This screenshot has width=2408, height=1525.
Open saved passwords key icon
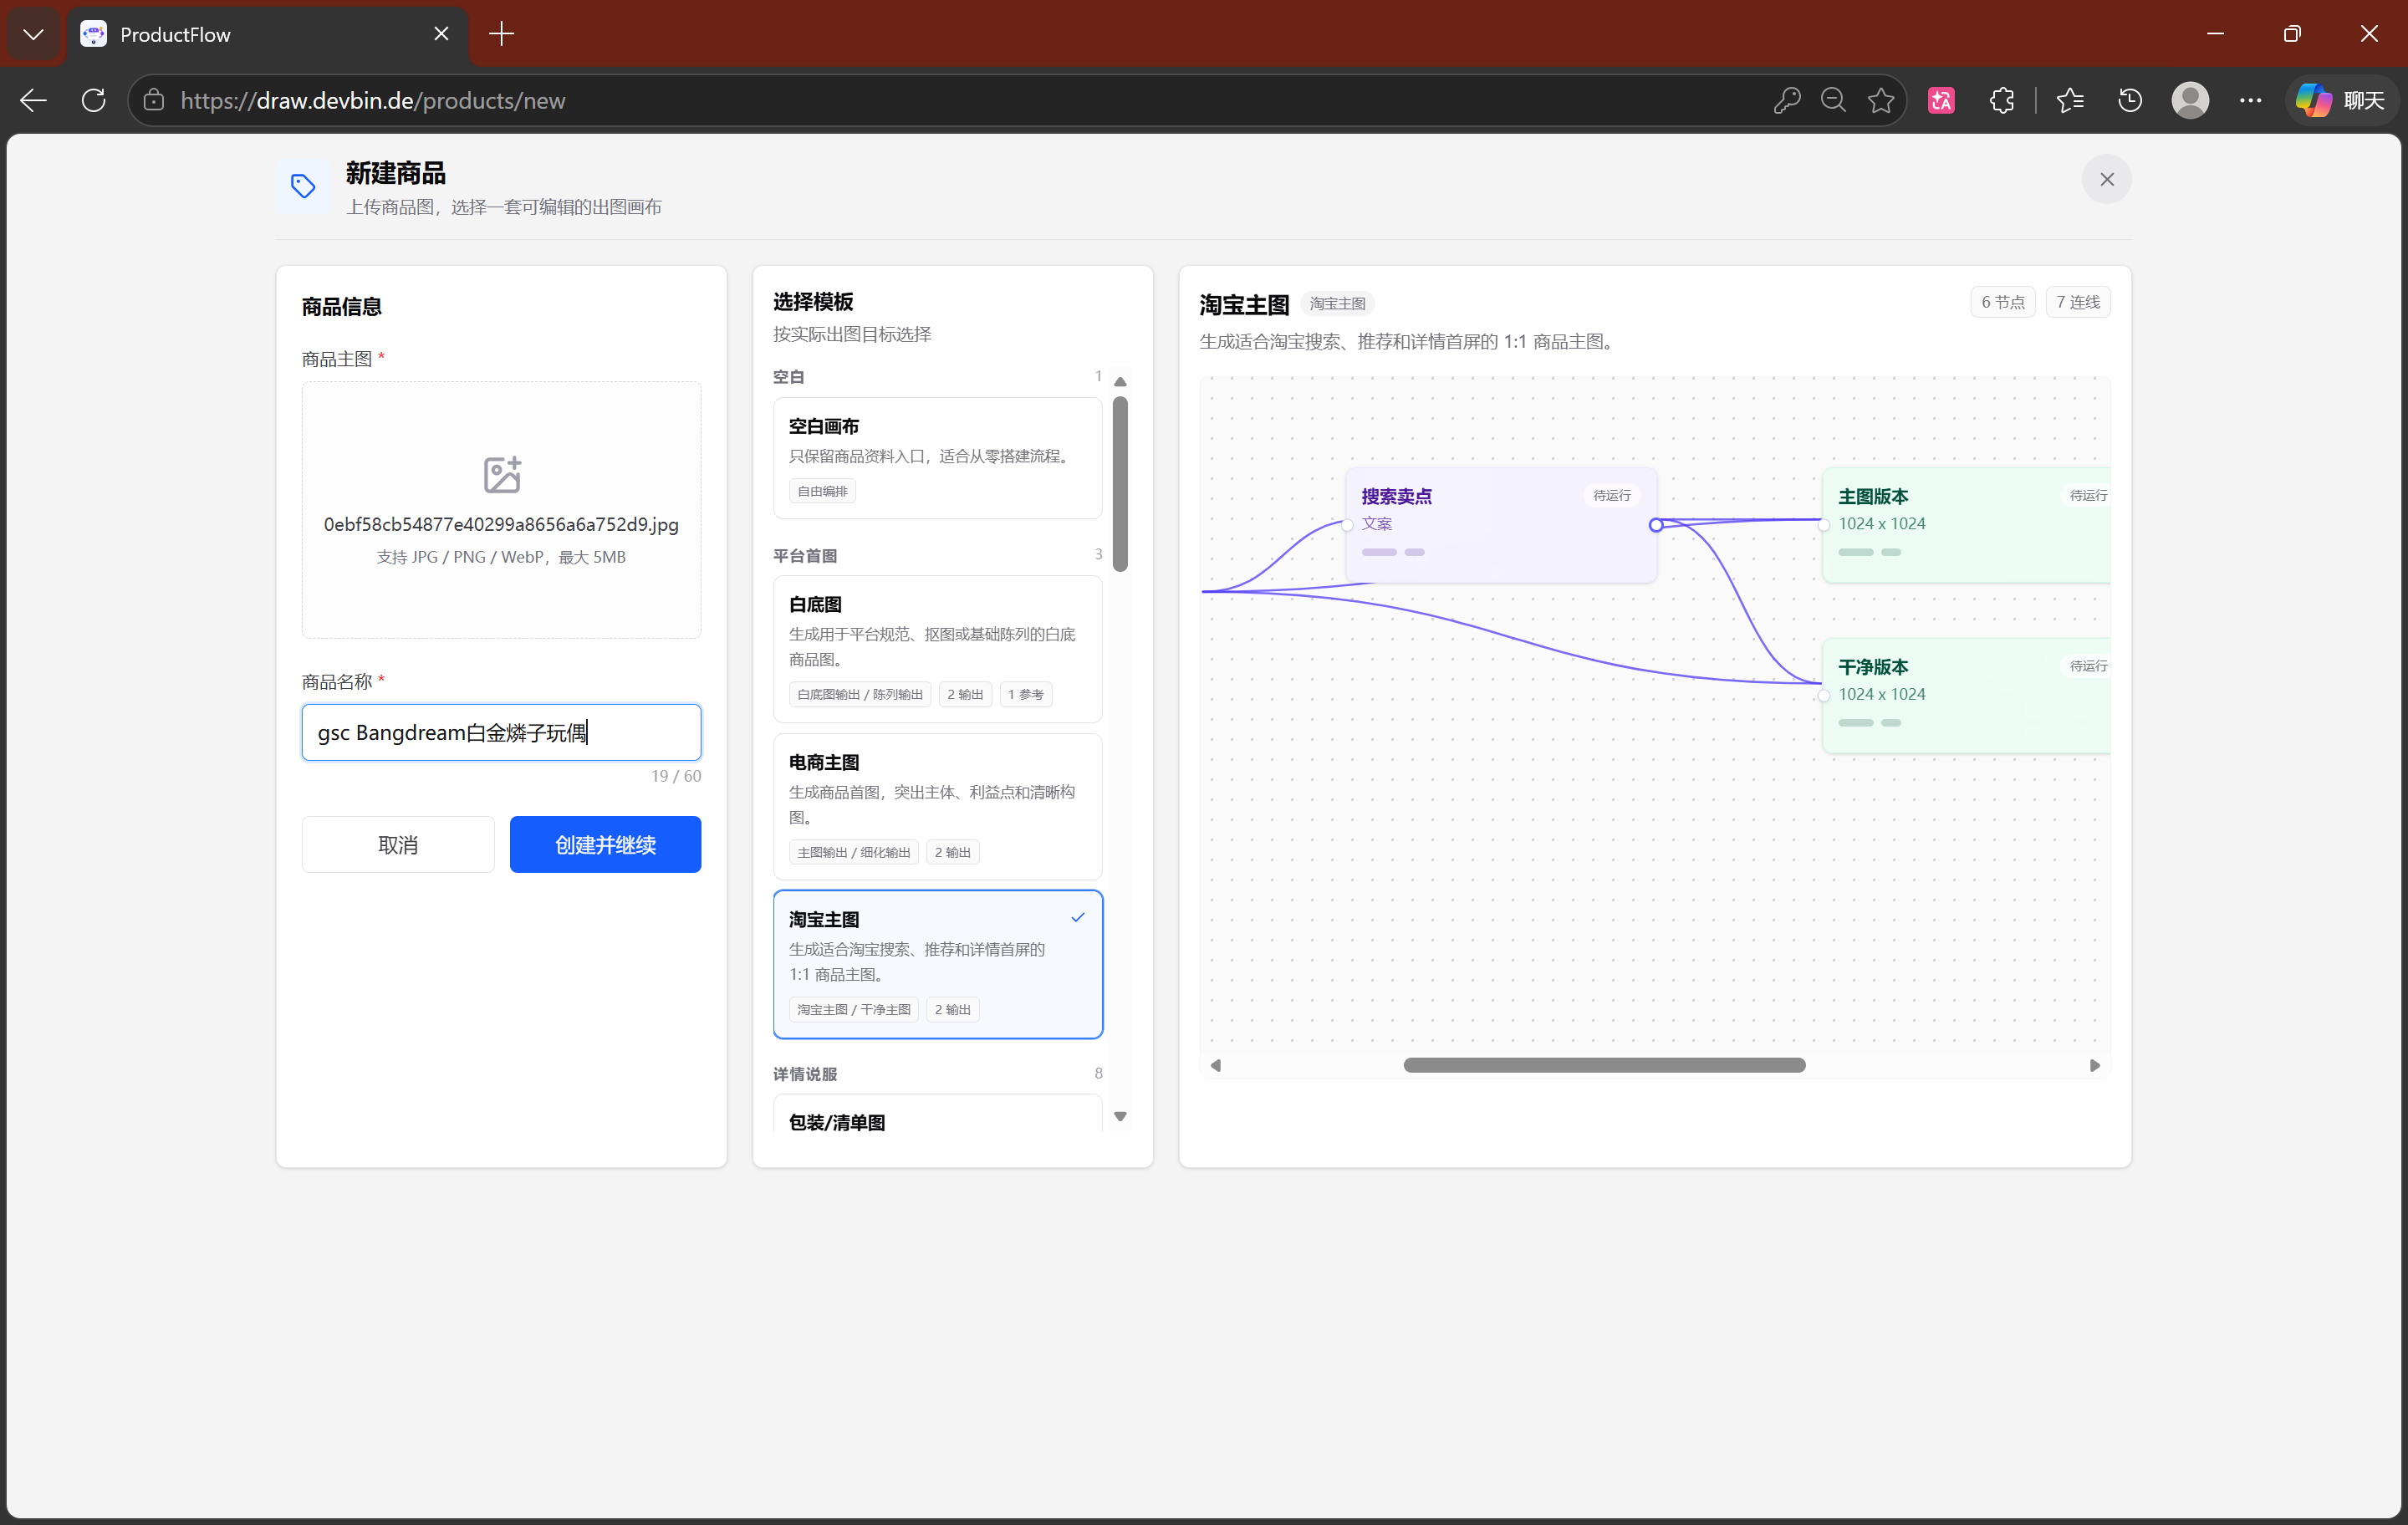(1786, 100)
